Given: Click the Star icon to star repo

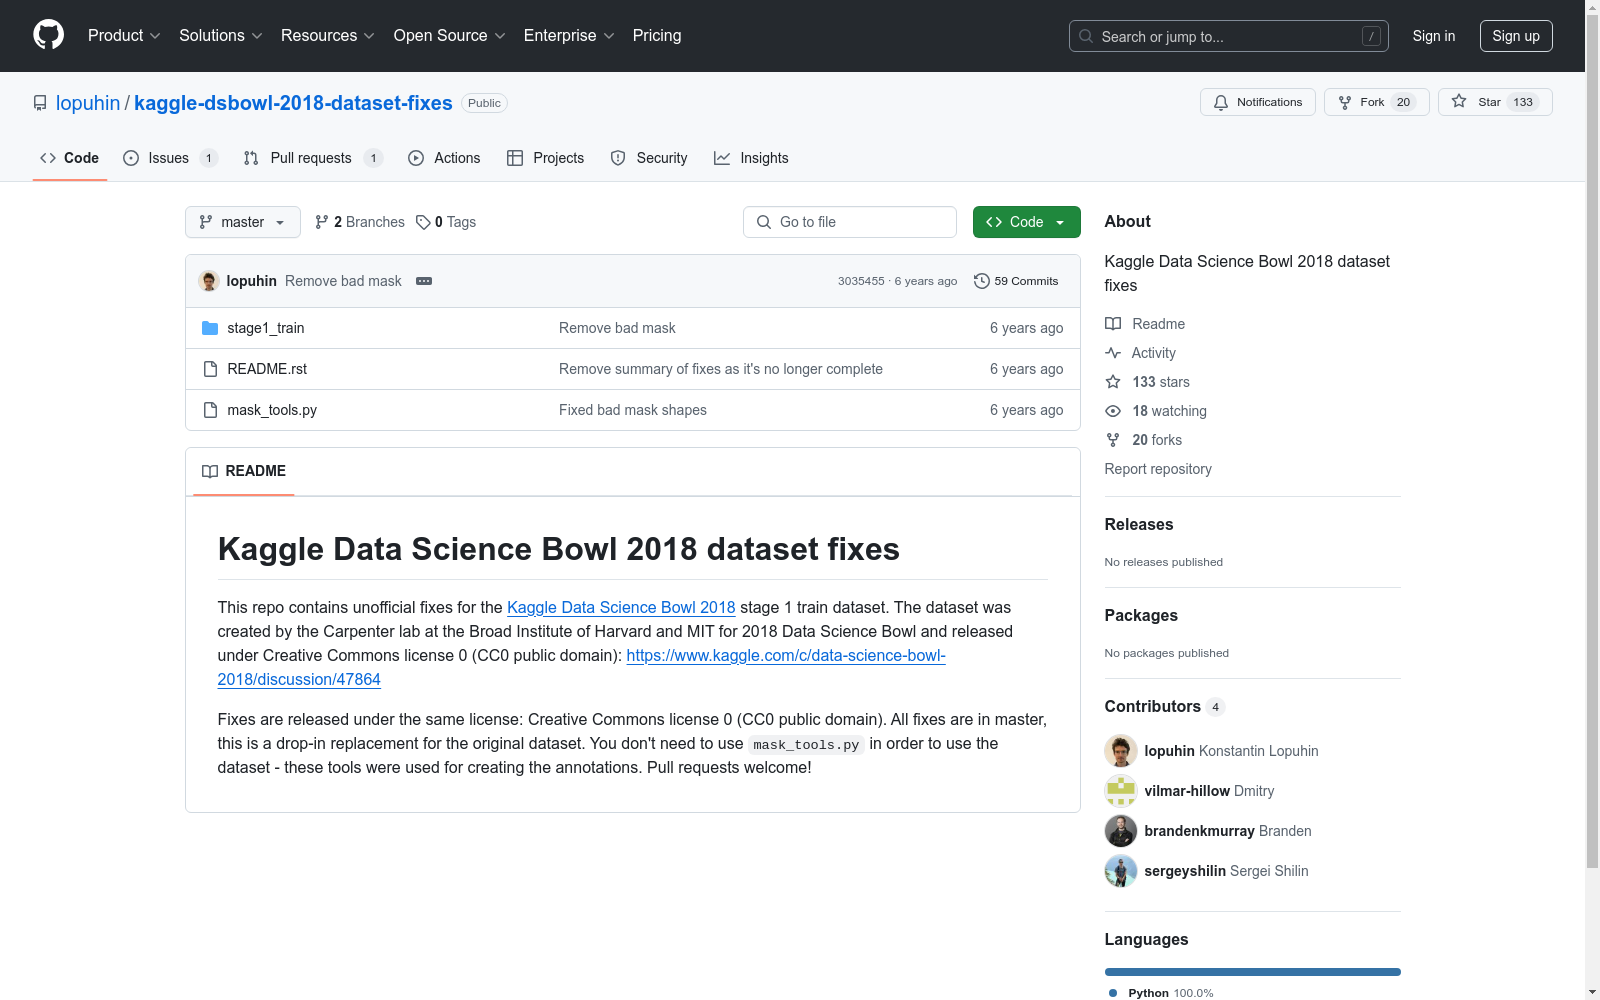Looking at the screenshot, I should (x=1461, y=101).
